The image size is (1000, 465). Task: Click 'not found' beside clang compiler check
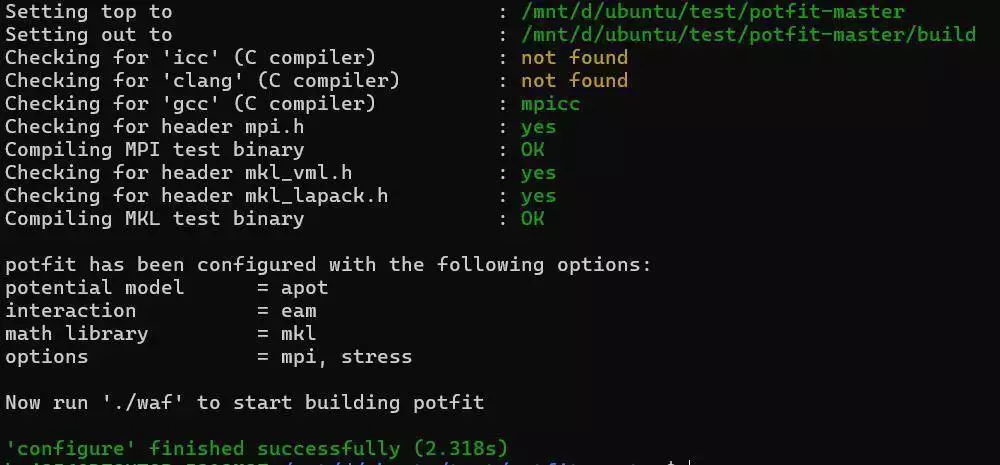(x=574, y=80)
